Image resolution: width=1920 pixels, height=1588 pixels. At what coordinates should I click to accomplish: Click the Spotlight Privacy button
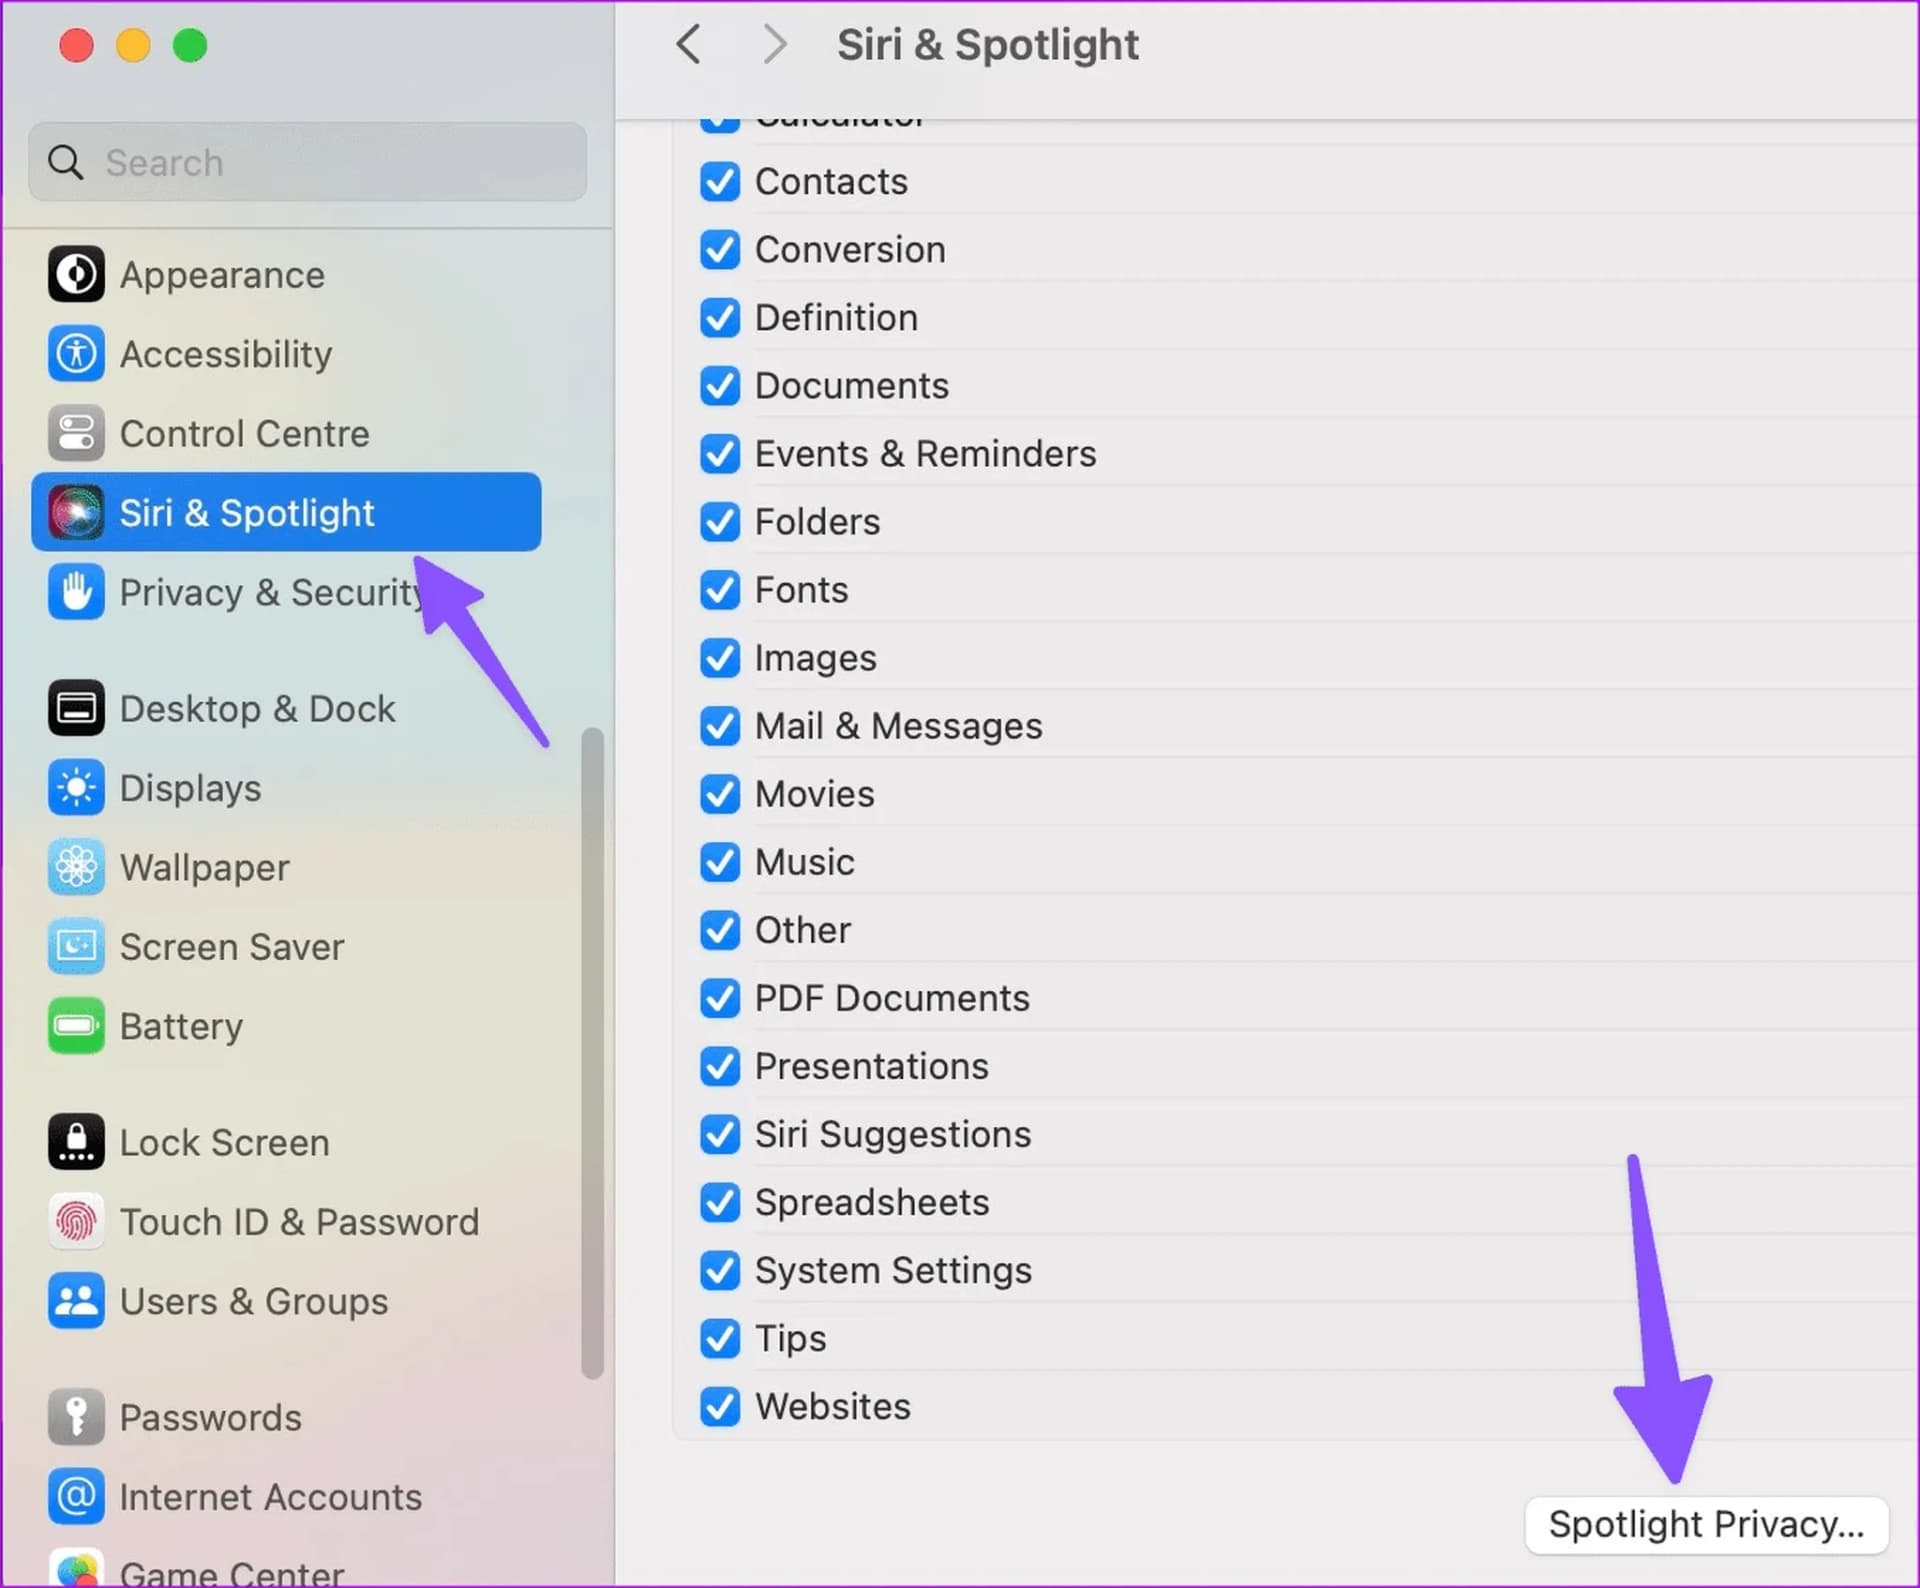pyautogui.click(x=1706, y=1525)
